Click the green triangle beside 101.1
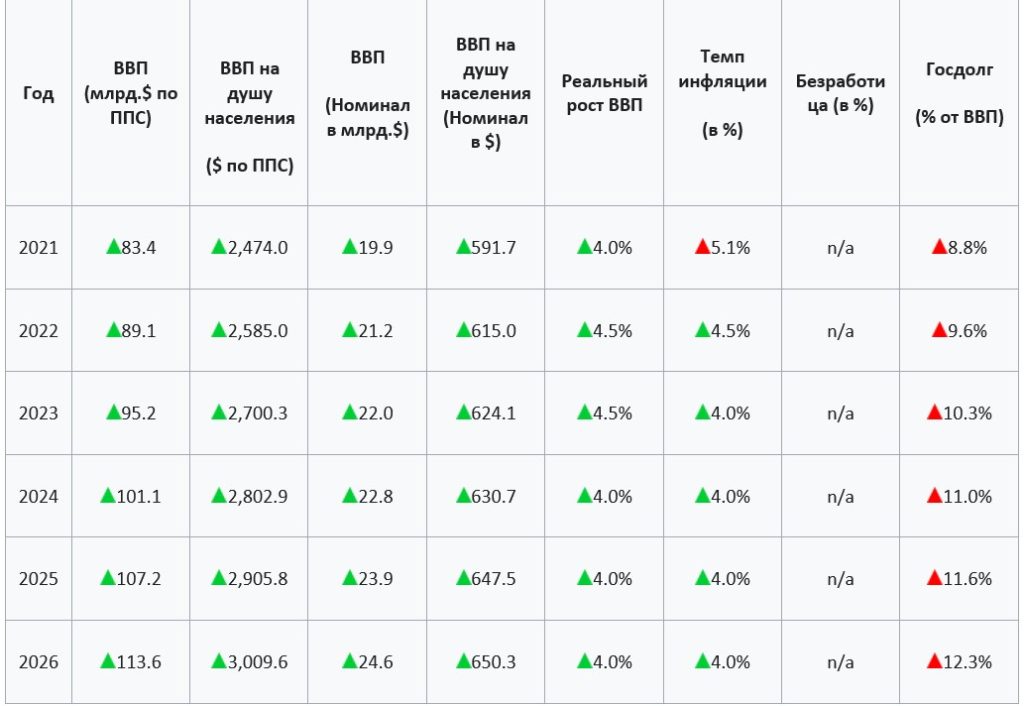Viewport: 1024px width, 706px height. click(x=108, y=496)
